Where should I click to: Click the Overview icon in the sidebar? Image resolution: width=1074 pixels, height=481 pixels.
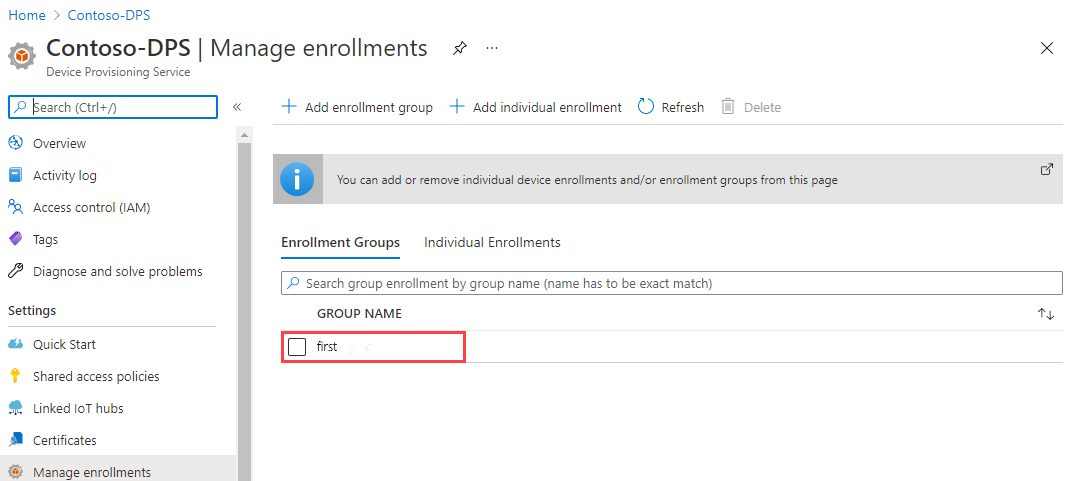coord(15,143)
